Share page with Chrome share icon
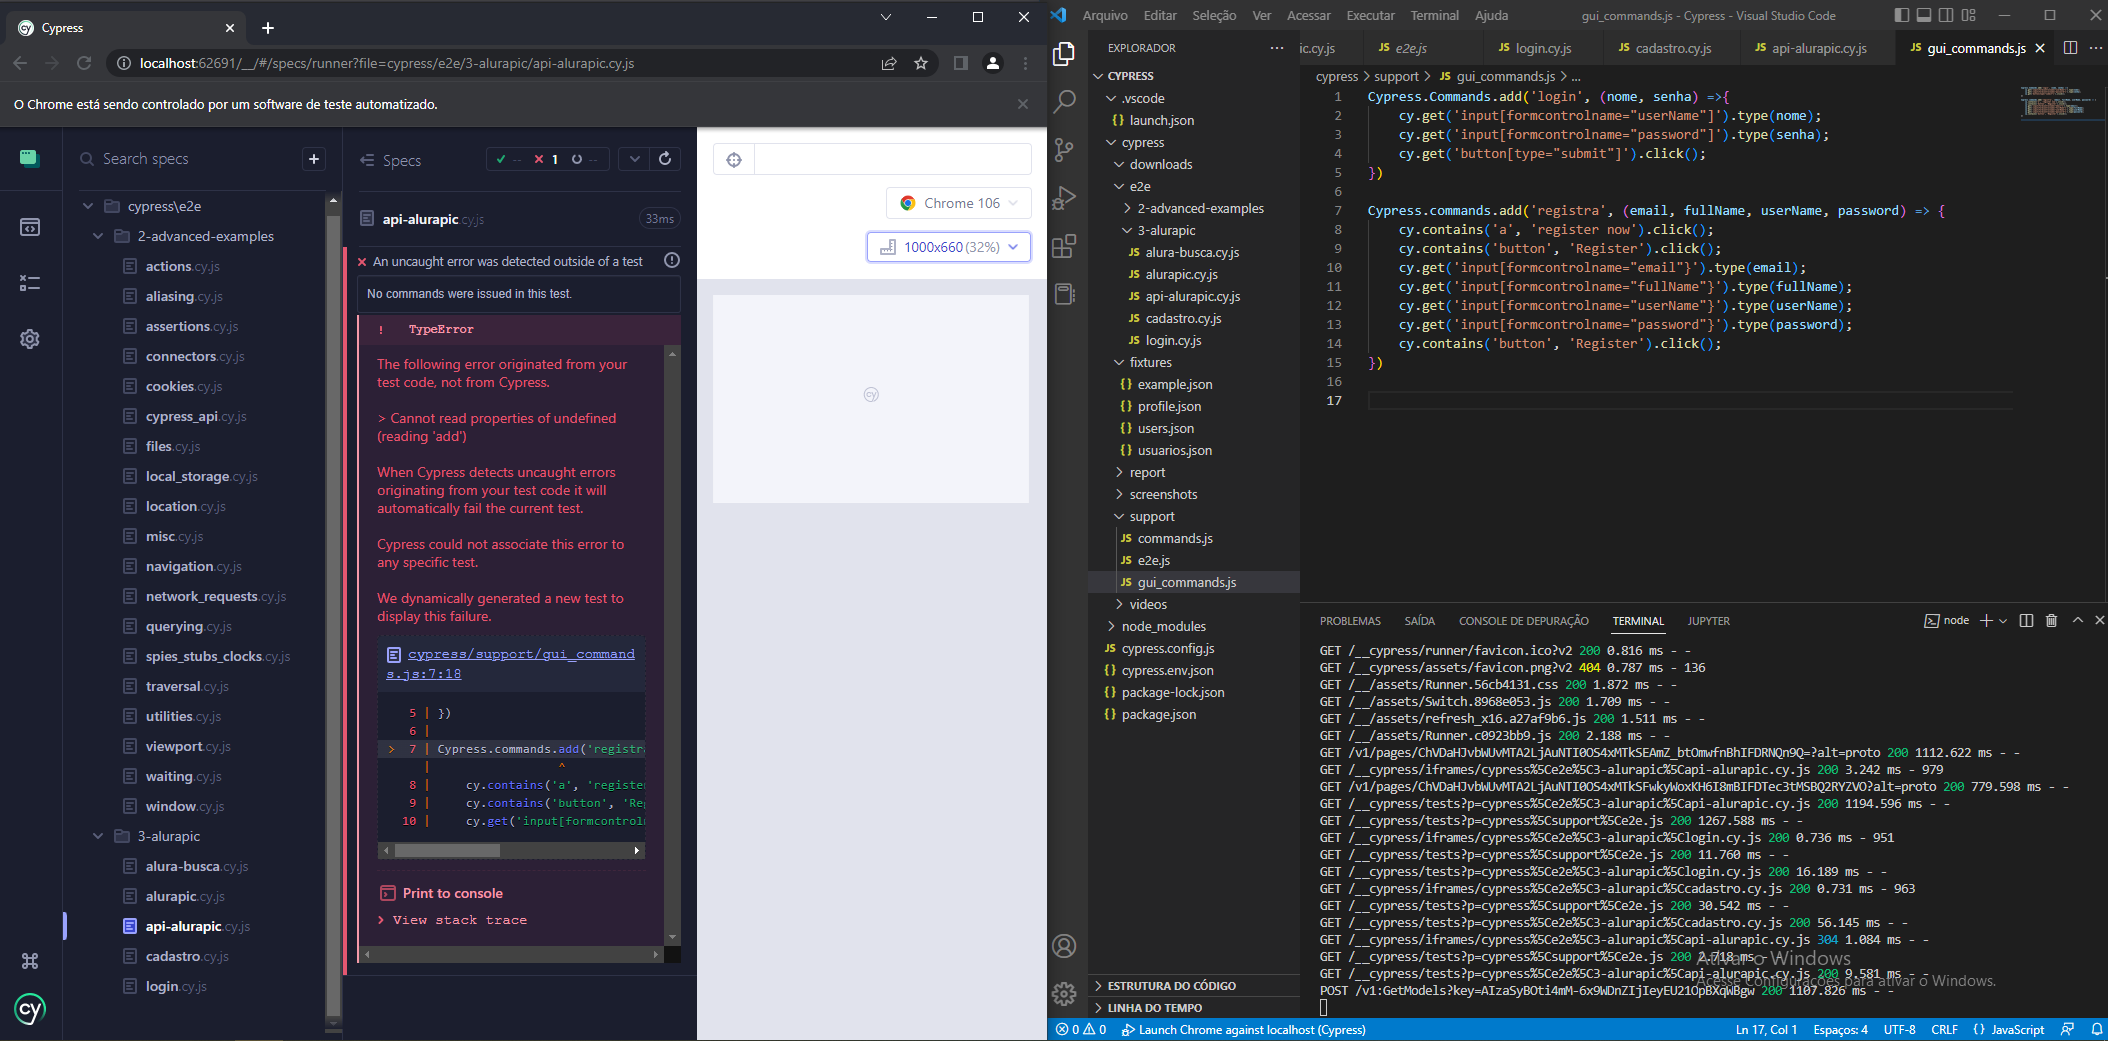2108x1041 pixels. pyautogui.click(x=889, y=63)
